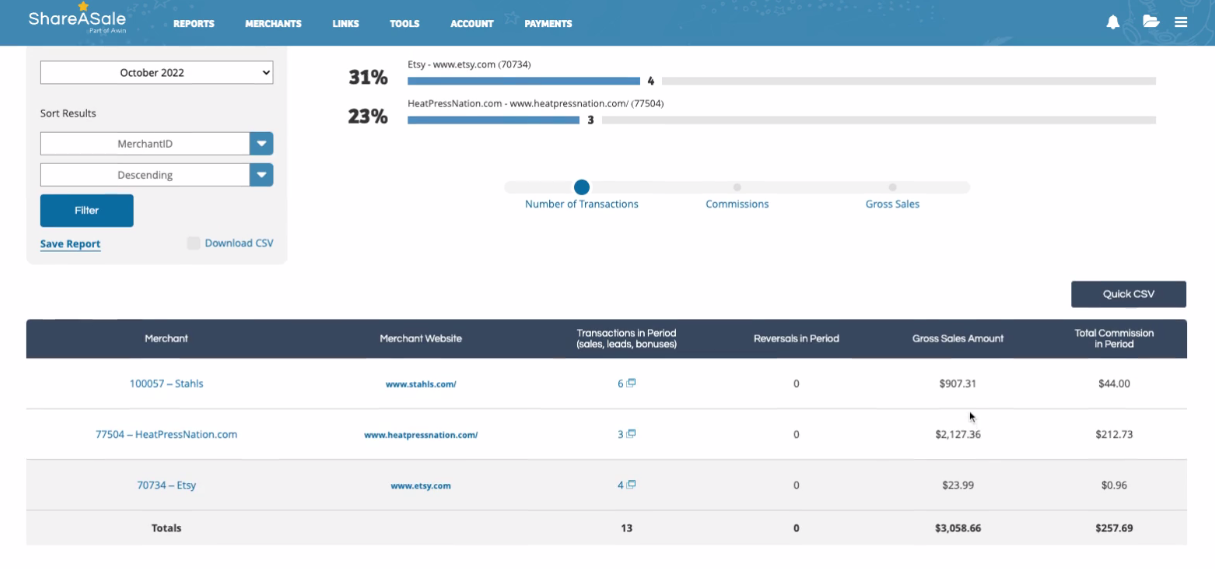Click the $907.31 gross sales cell
The image size is (1215, 569).
pos(958,383)
